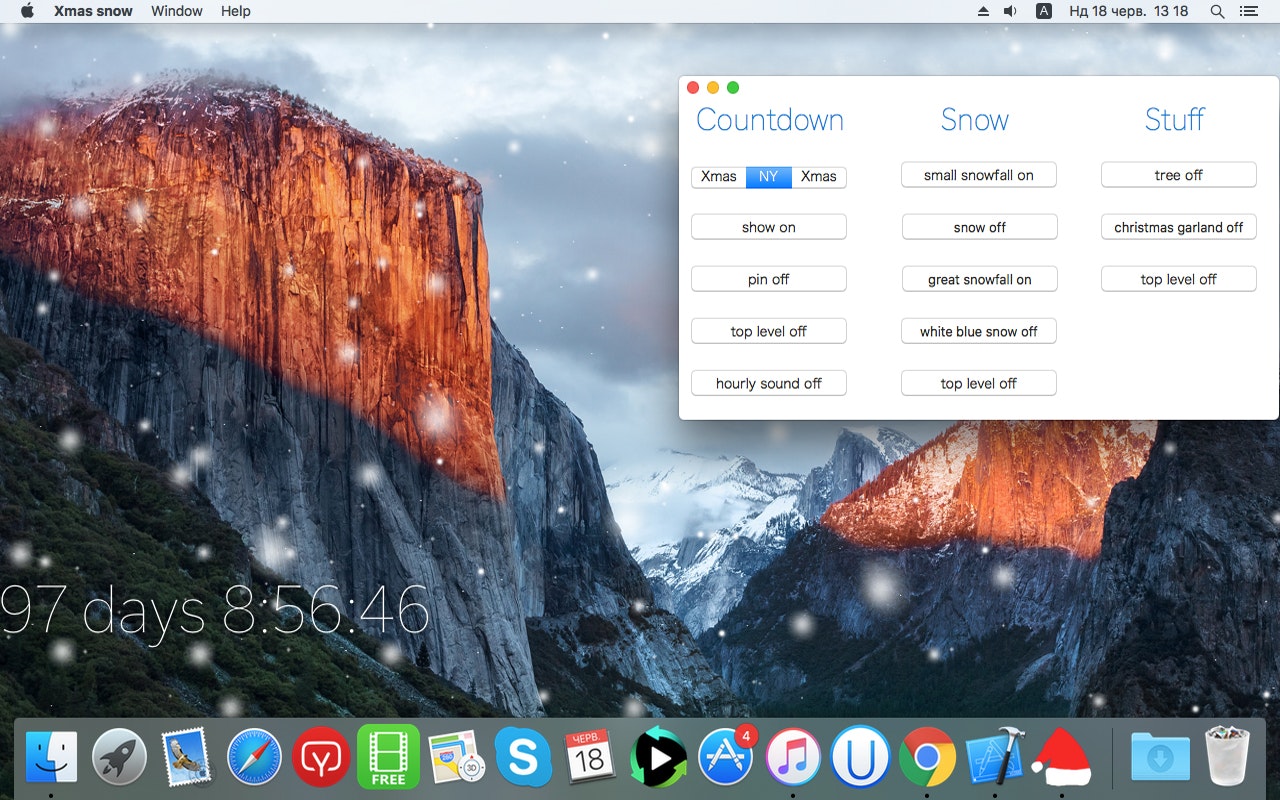Viewport: 1280px width, 800px height.
Task: Open App Store with 4 badge
Action: coord(725,756)
